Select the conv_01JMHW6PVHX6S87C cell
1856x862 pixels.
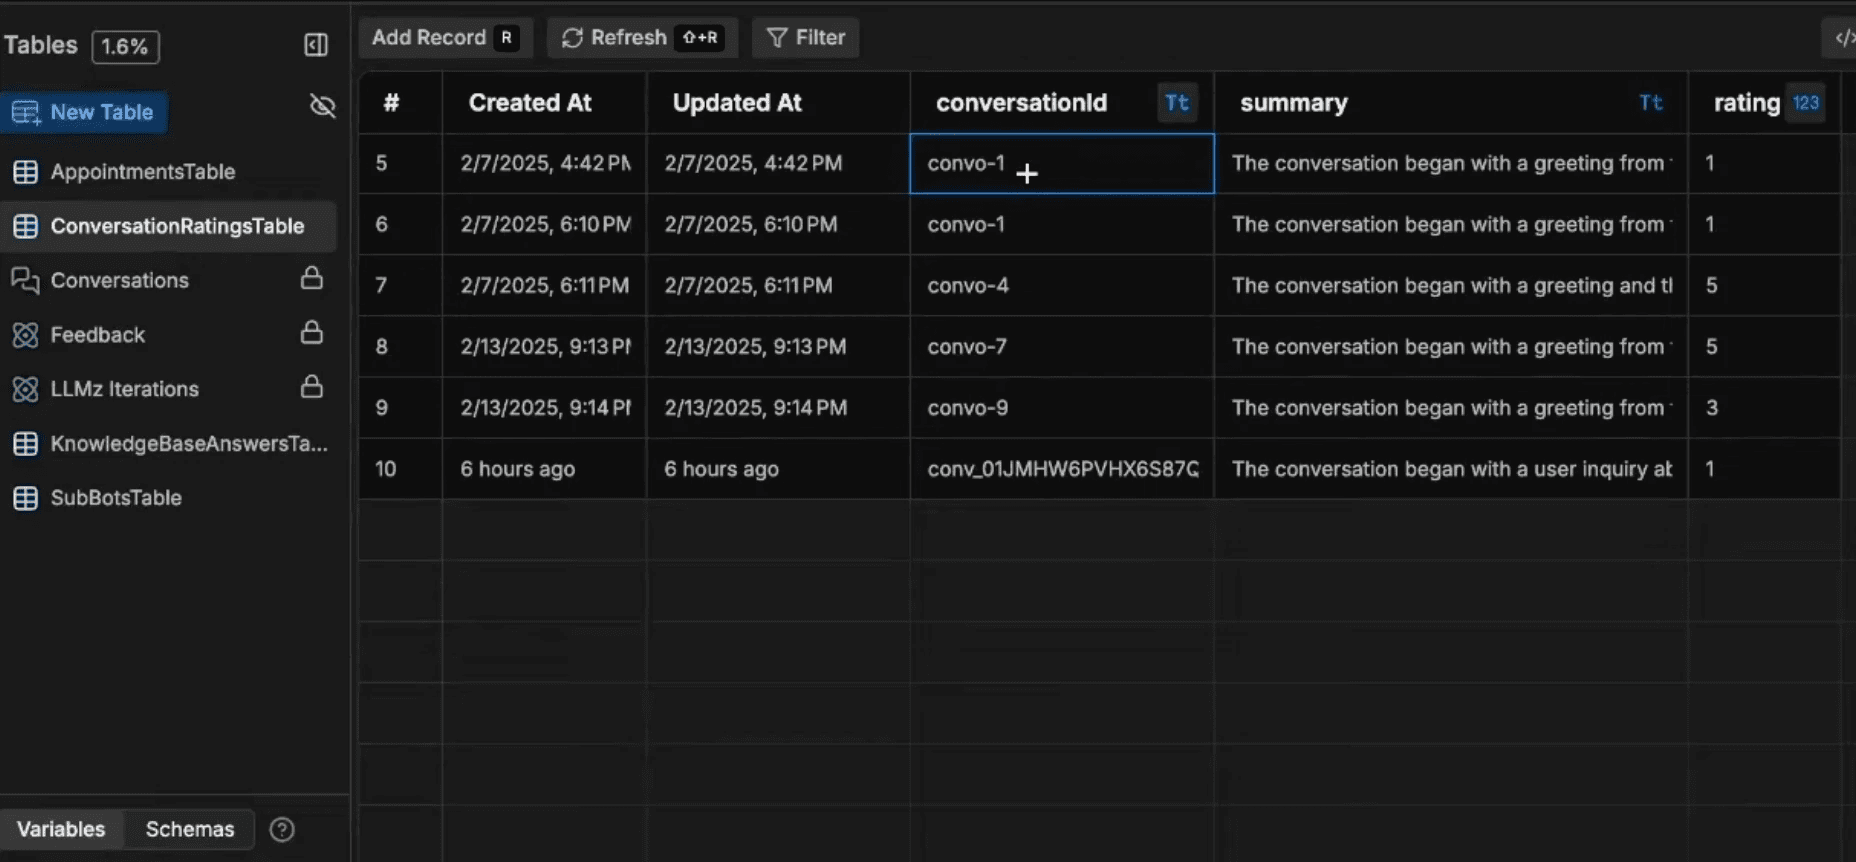click(1062, 468)
